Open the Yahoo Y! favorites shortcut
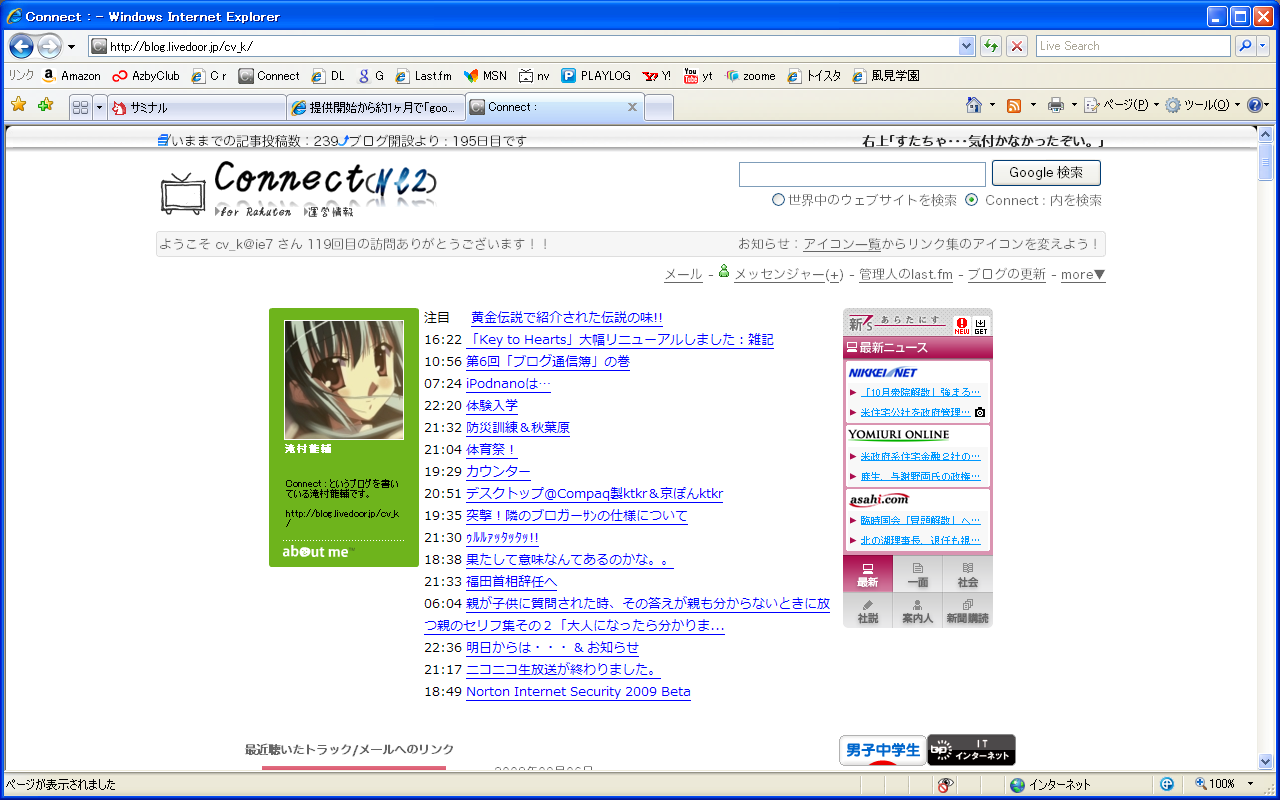 point(657,75)
